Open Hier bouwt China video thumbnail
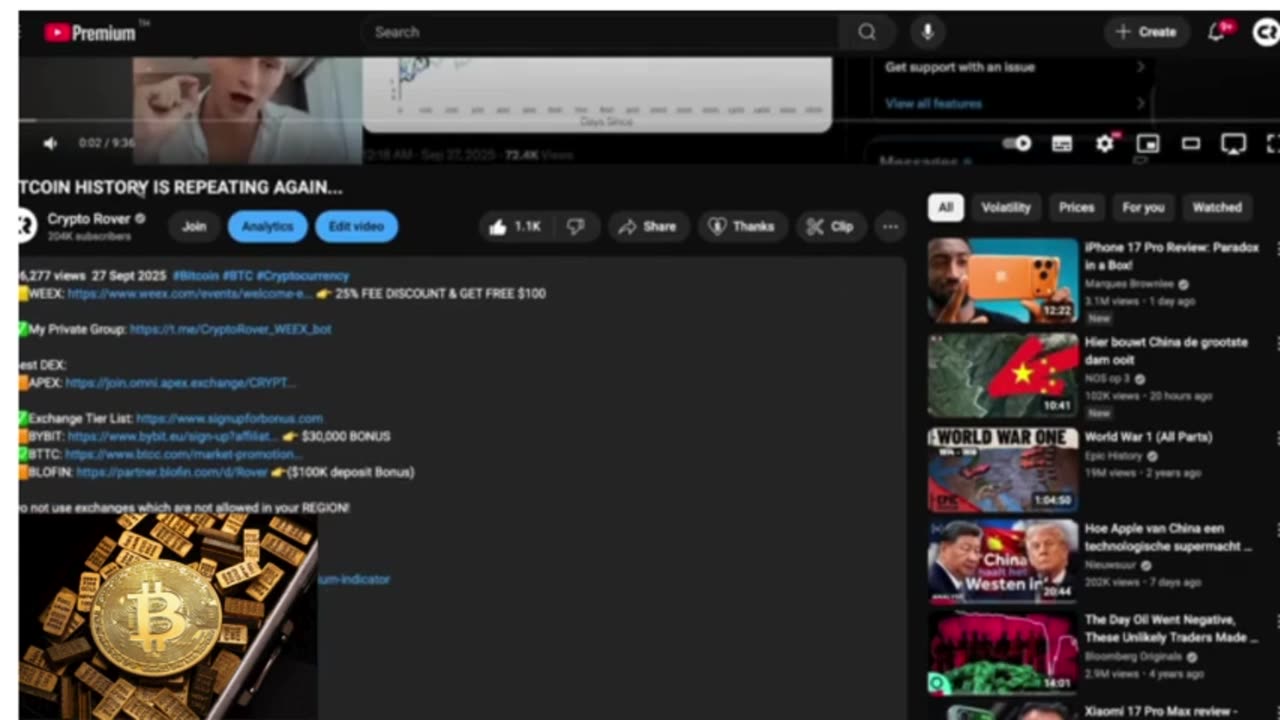Image resolution: width=1280 pixels, height=720 pixels. pyautogui.click(x=1003, y=375)
